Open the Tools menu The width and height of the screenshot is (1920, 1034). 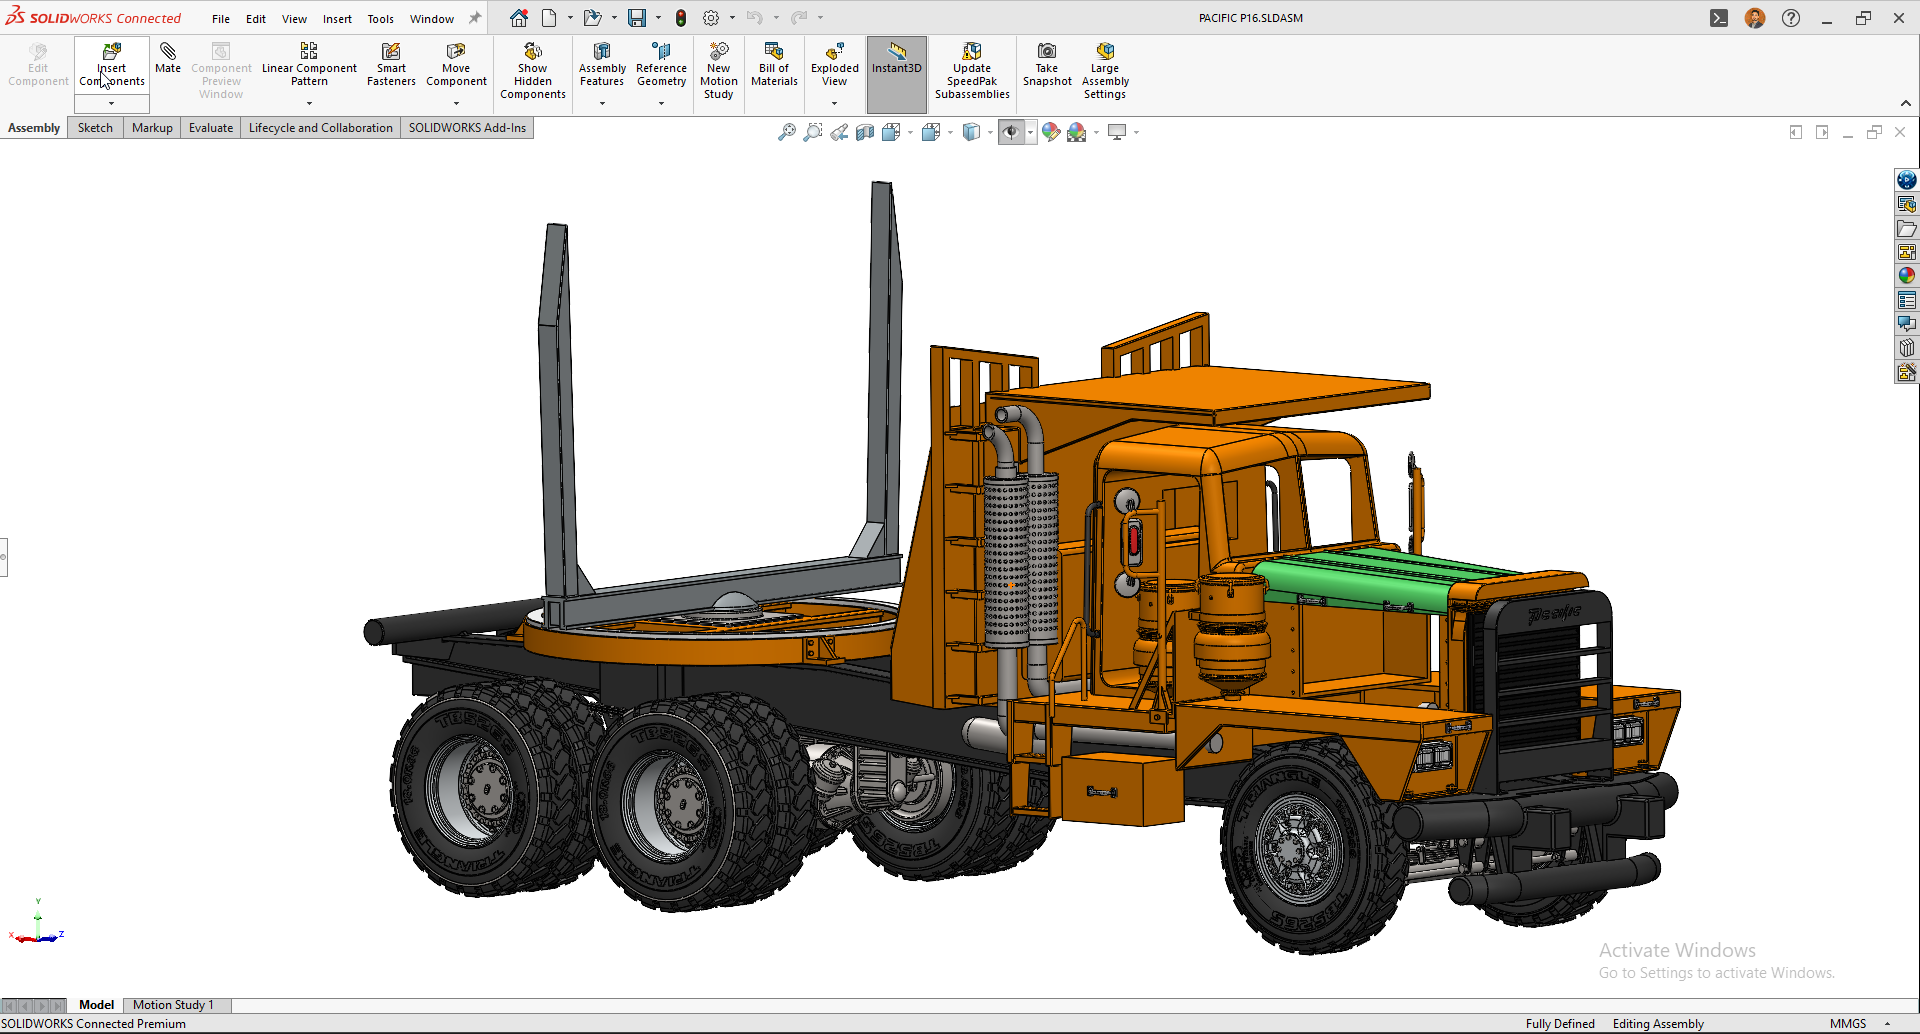(381, 19)
